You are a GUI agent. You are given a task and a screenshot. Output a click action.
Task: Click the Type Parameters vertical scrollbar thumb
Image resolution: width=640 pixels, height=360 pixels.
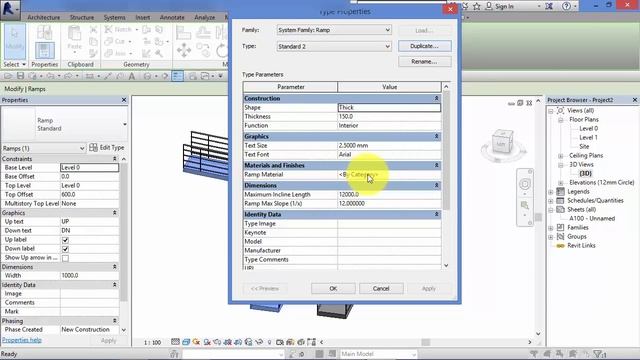click(x=446, y=150)
